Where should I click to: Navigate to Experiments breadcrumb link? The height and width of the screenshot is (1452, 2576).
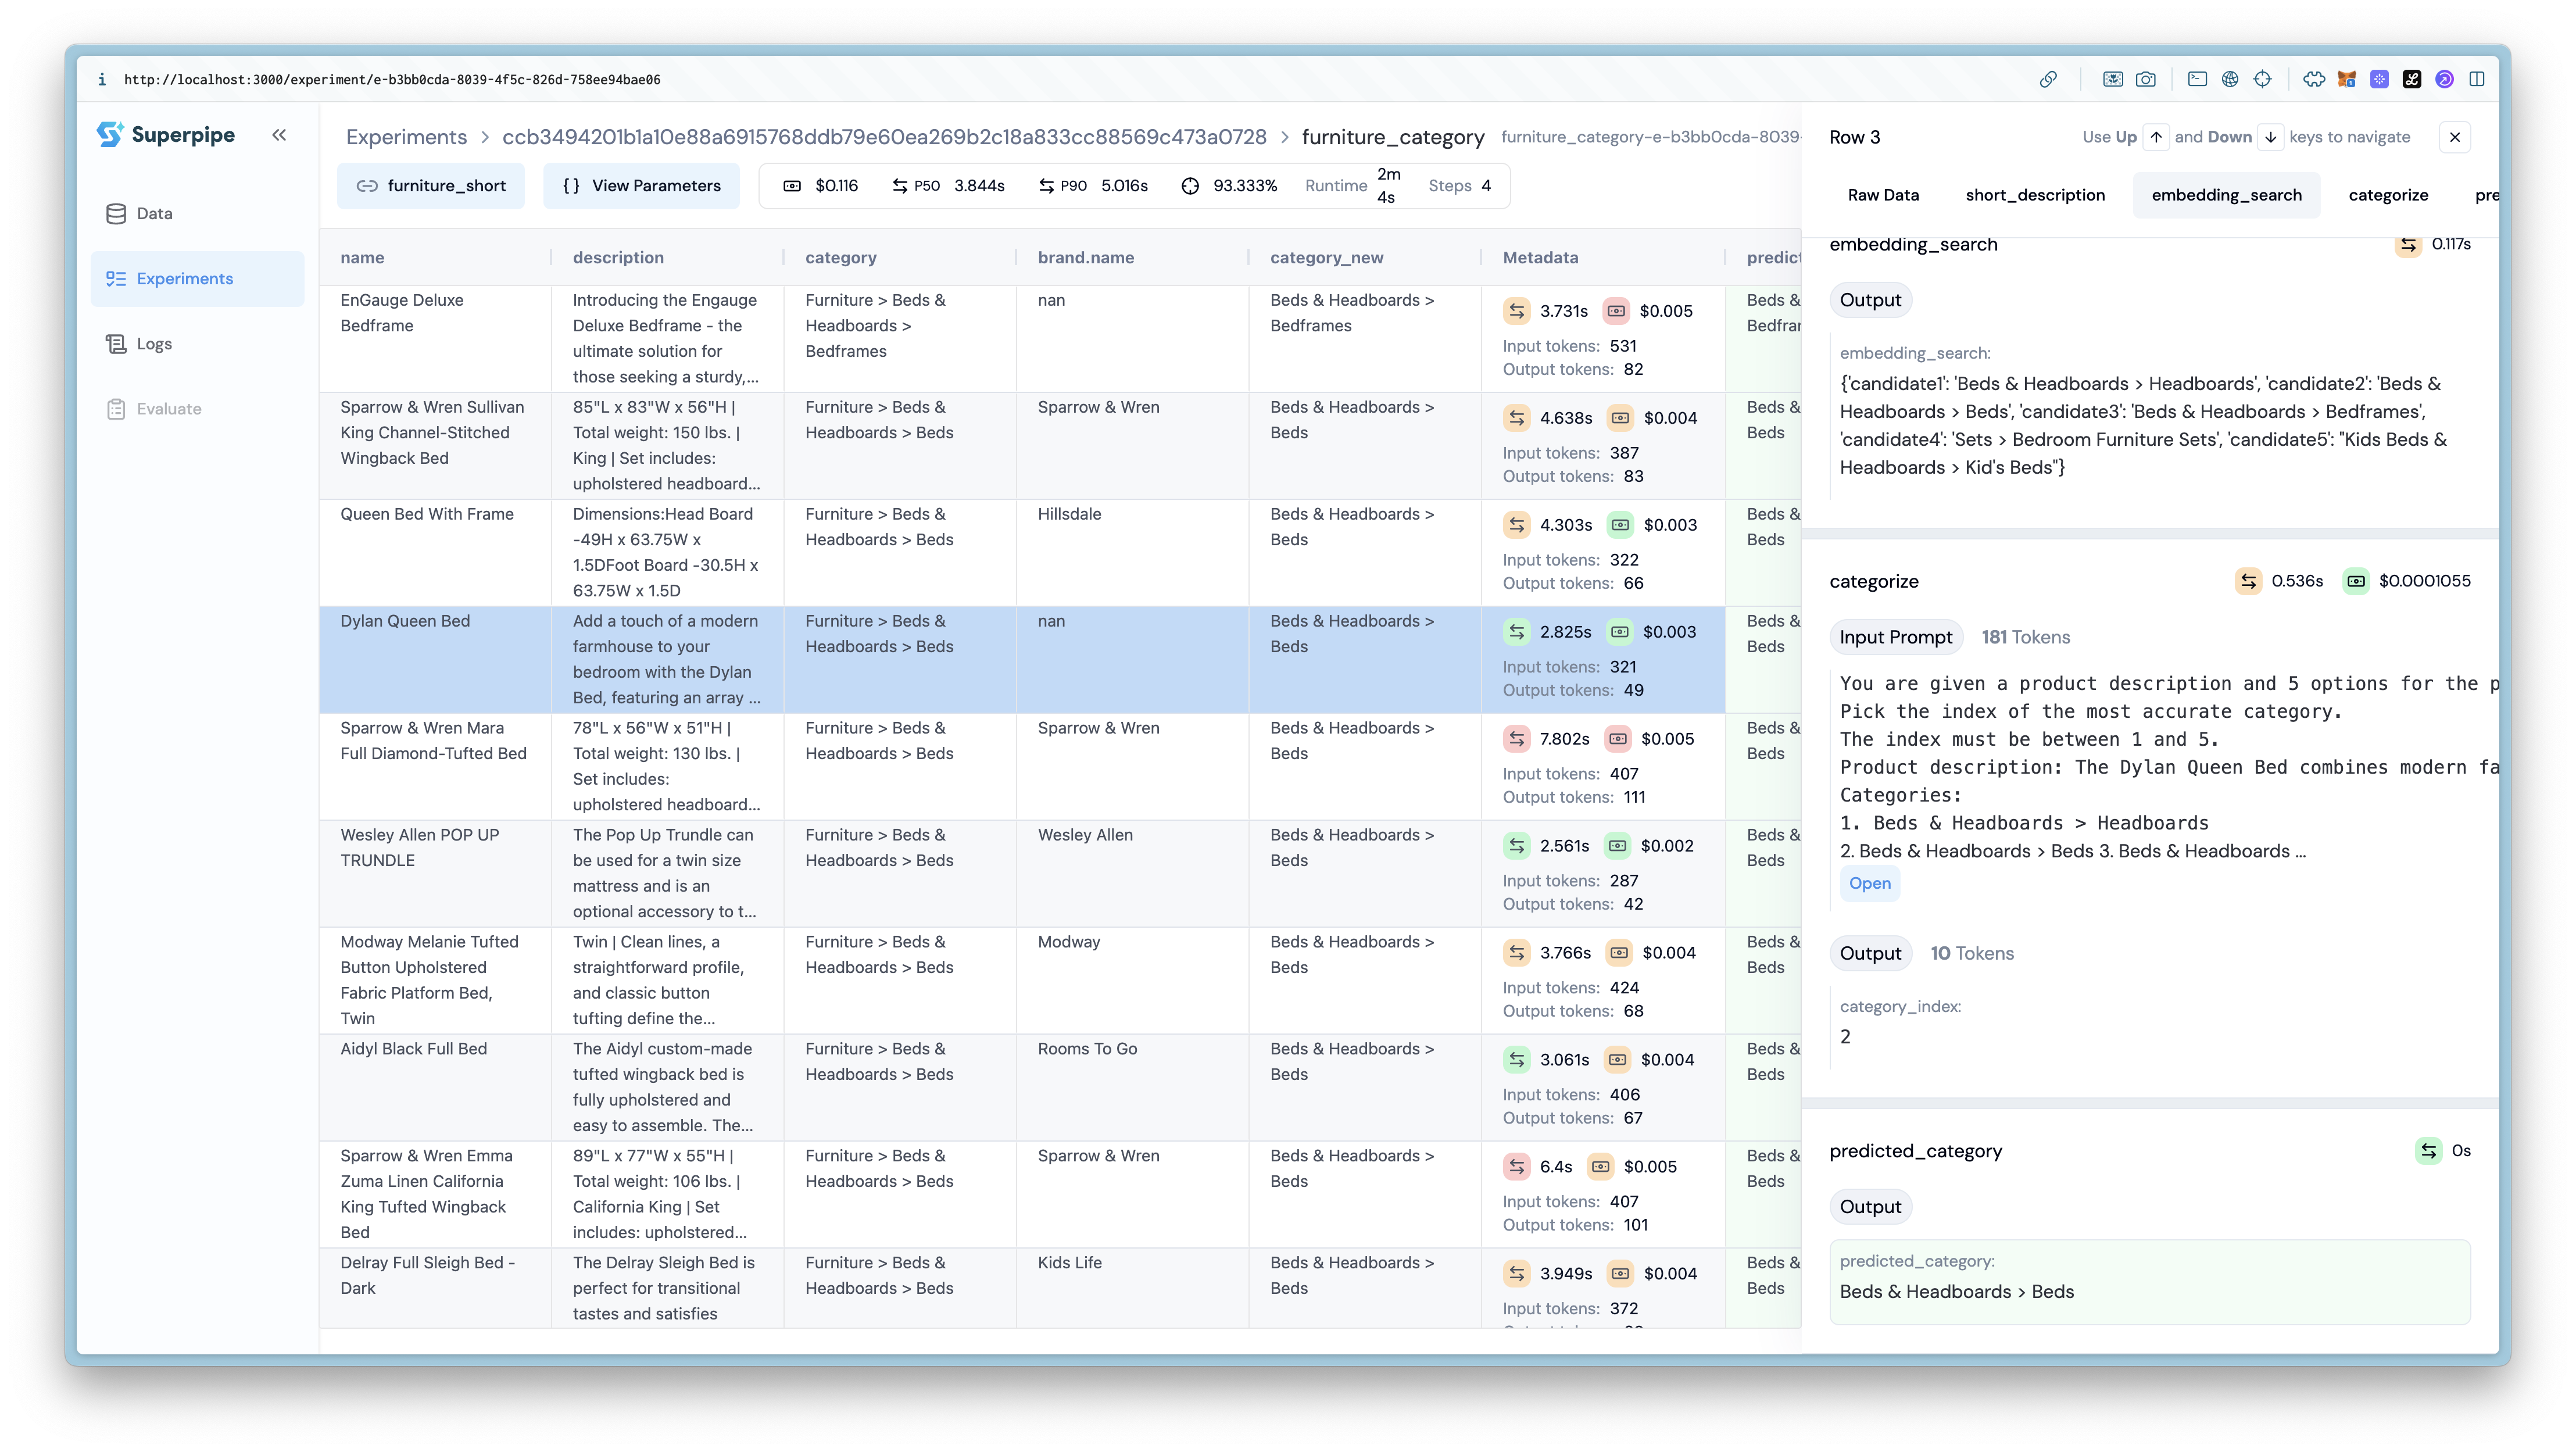pyautogui.click(x=406, y=137)
